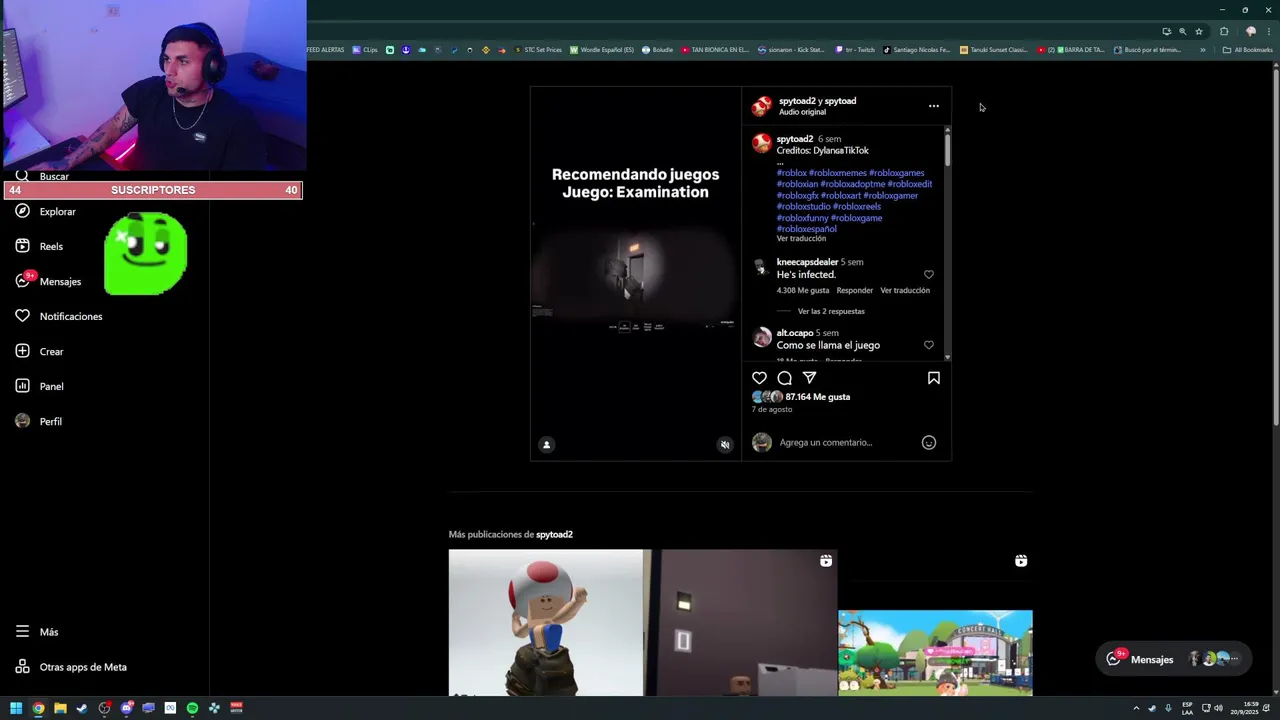Translate kneecapsdealer's comment
This screenshot has height=720, width=1280.
tap(905, 290)
